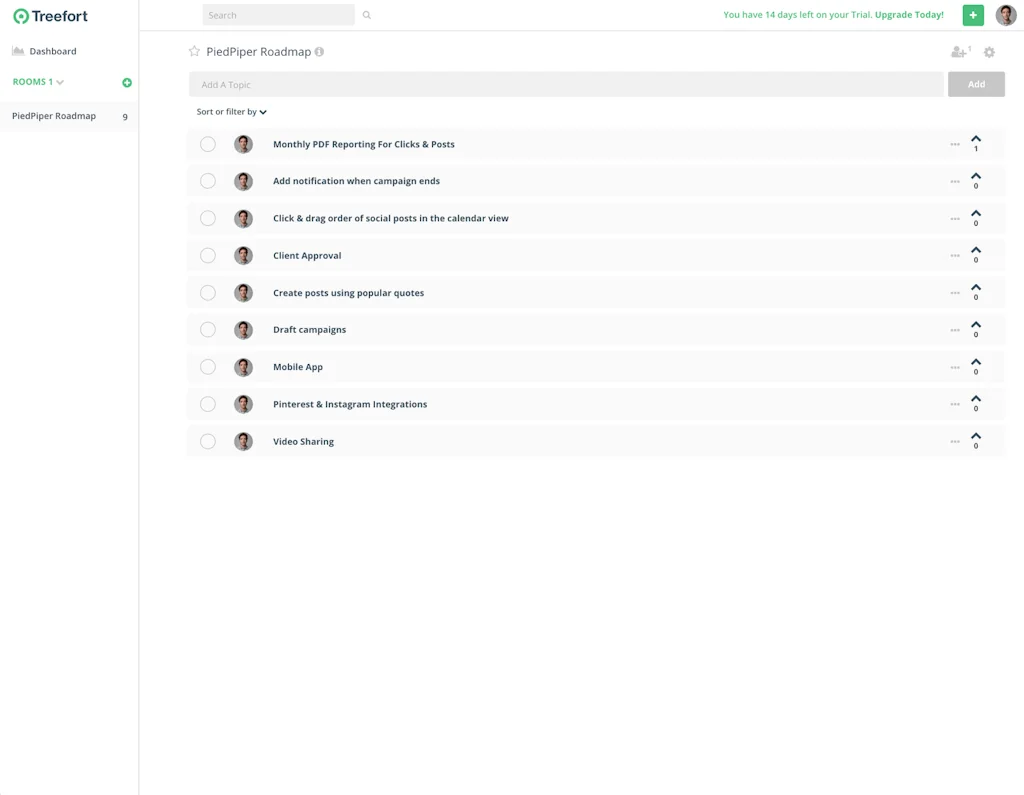1024x795 pixels.
Task: Click the Add A Topic field
Action: [566, 84]
